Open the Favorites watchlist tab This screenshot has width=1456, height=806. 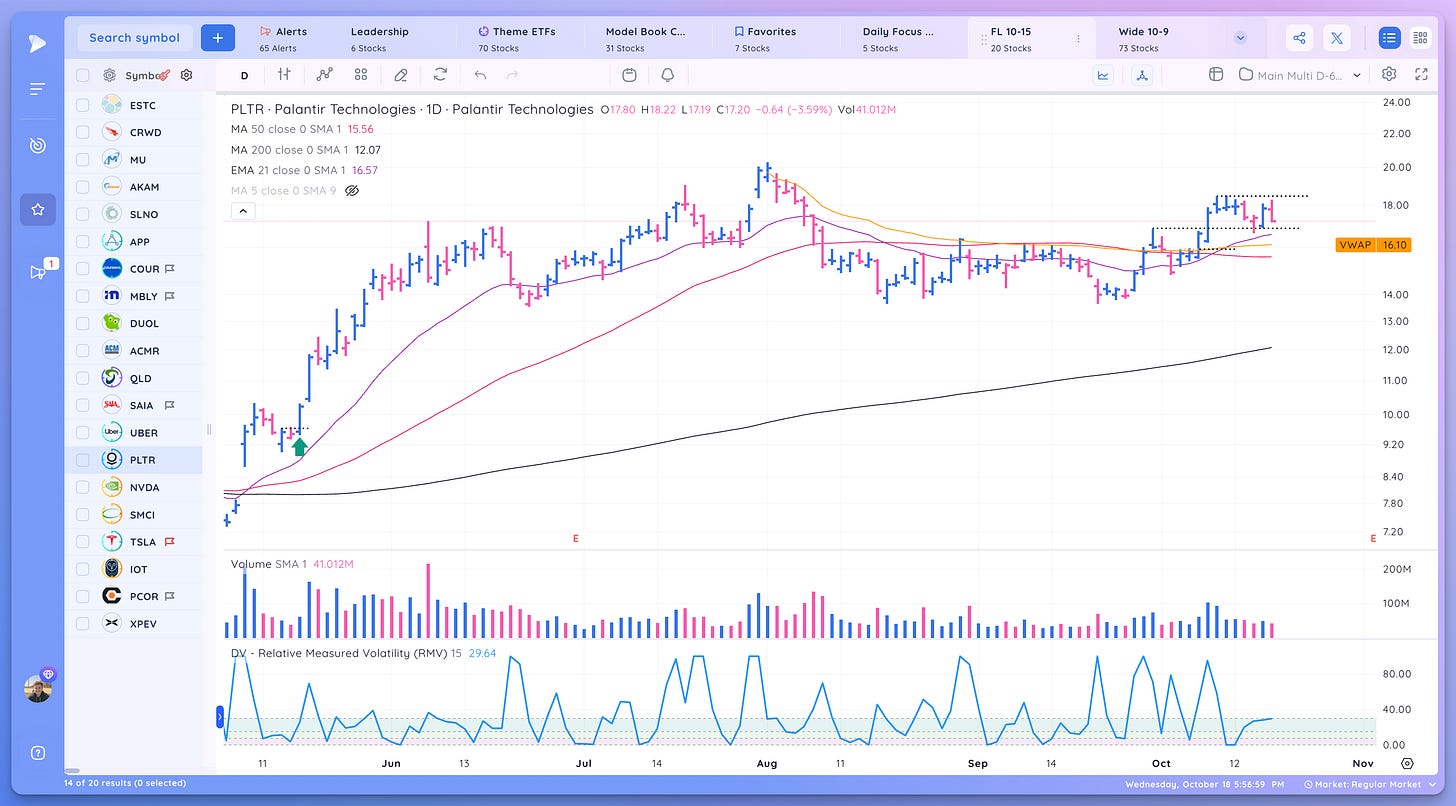(x=765, y=38)
